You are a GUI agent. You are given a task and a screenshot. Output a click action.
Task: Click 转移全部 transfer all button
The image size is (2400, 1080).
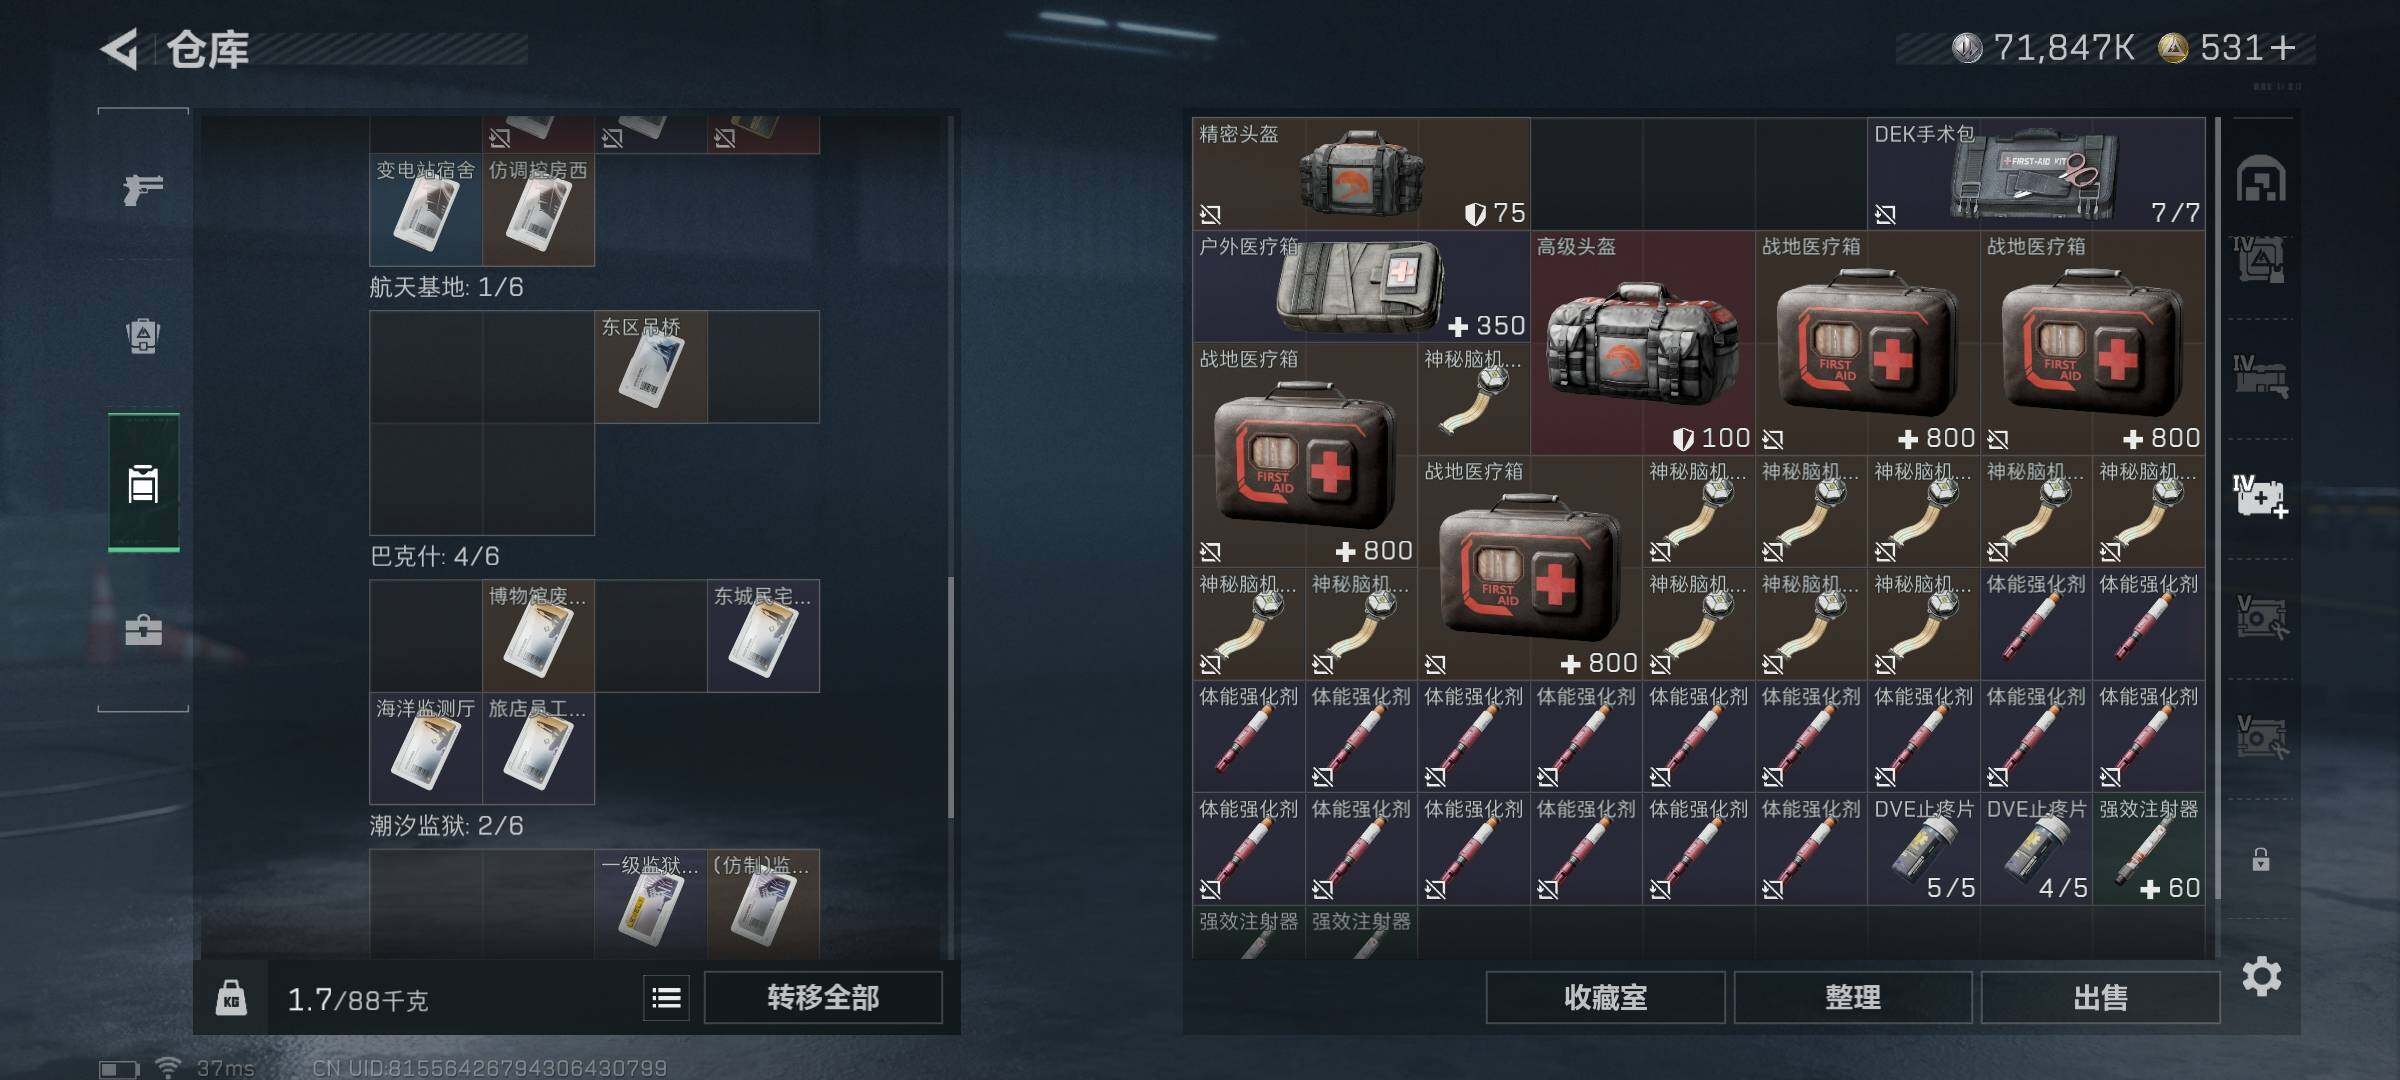click(823, 997)
